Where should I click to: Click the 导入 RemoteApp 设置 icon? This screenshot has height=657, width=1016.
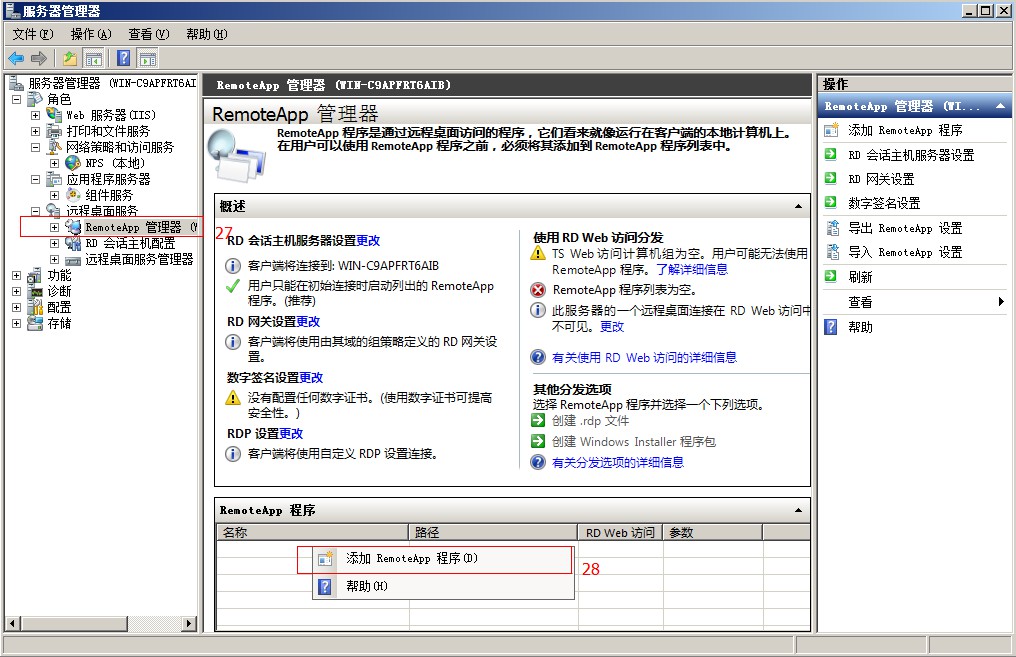(x=832, y=251)
